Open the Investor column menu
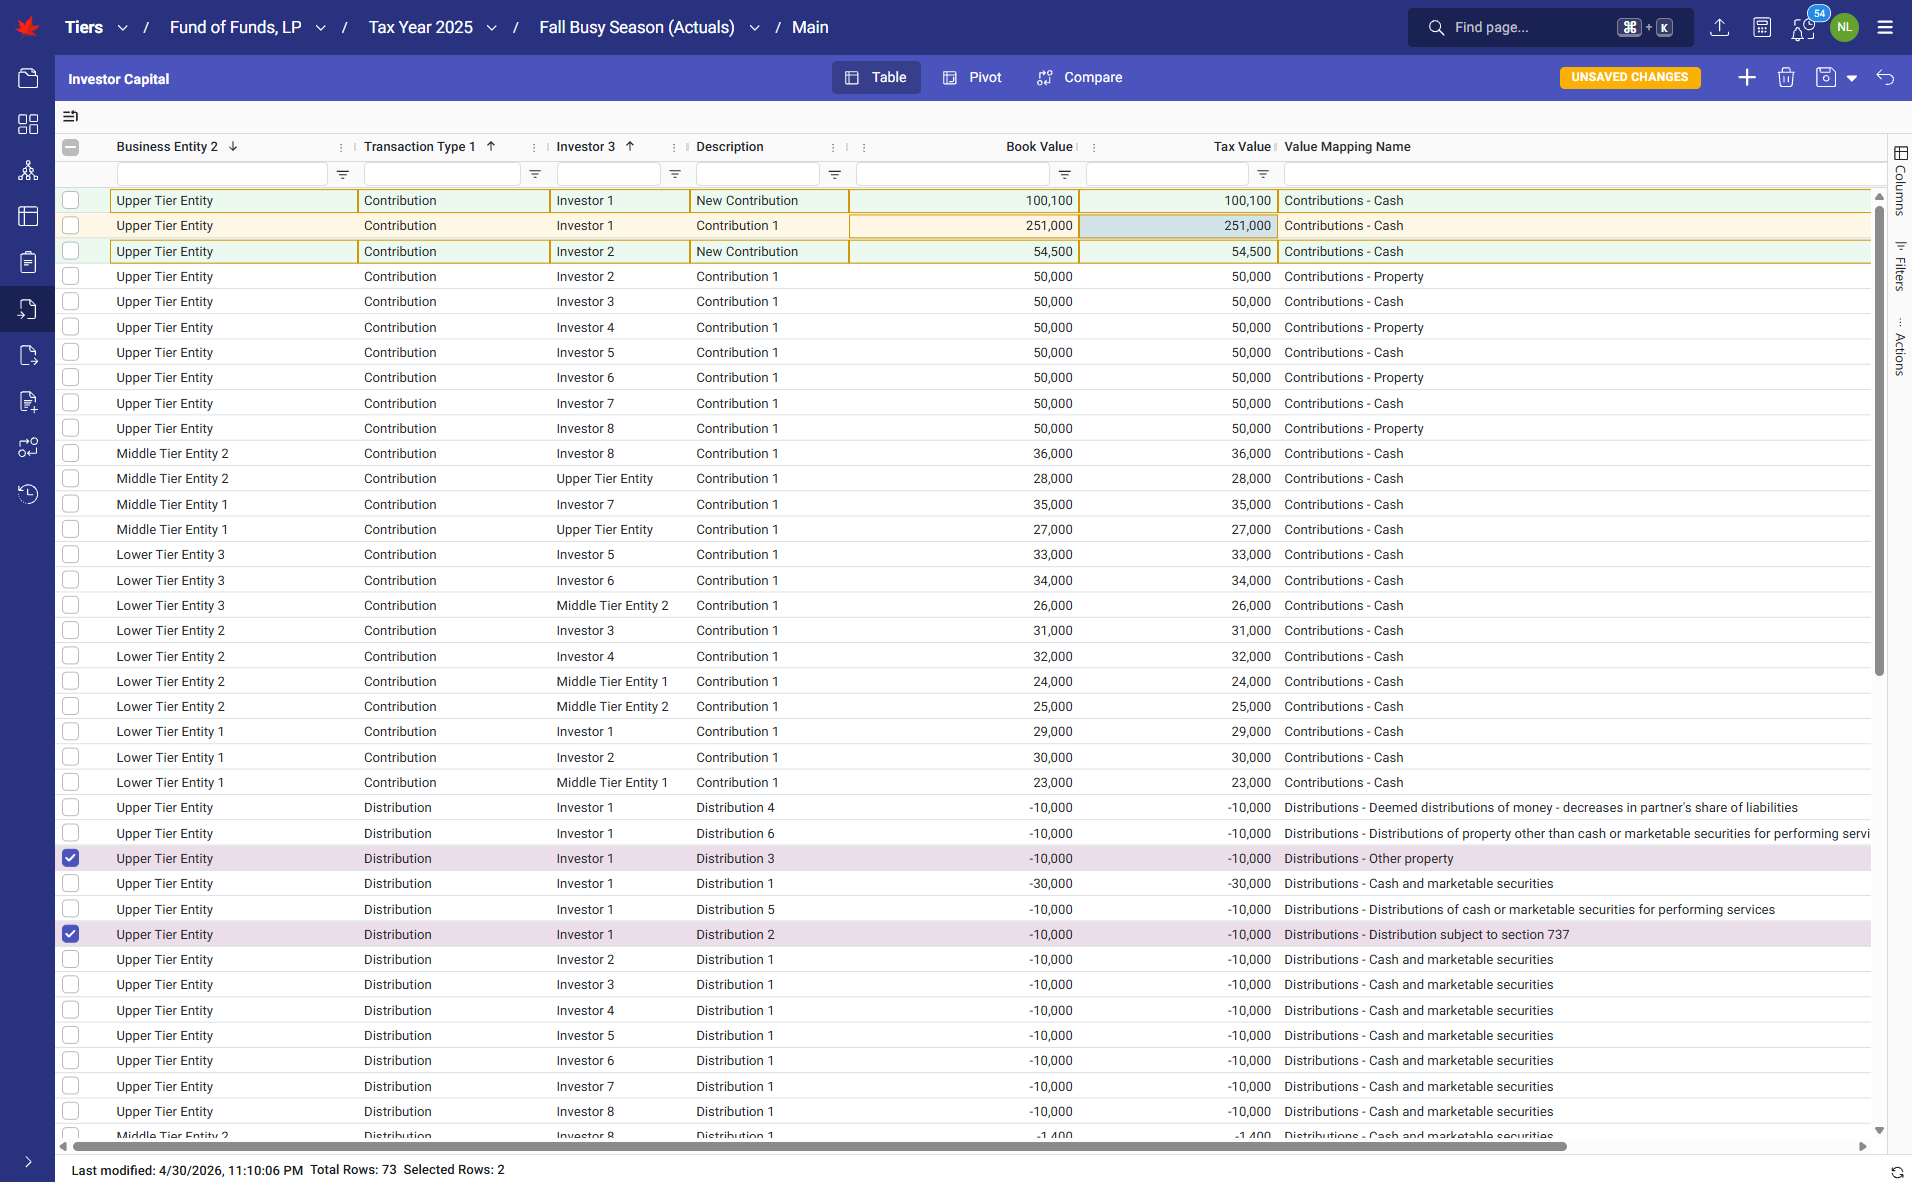Viewport: 1912px width, 1182px height. [674, 147]
